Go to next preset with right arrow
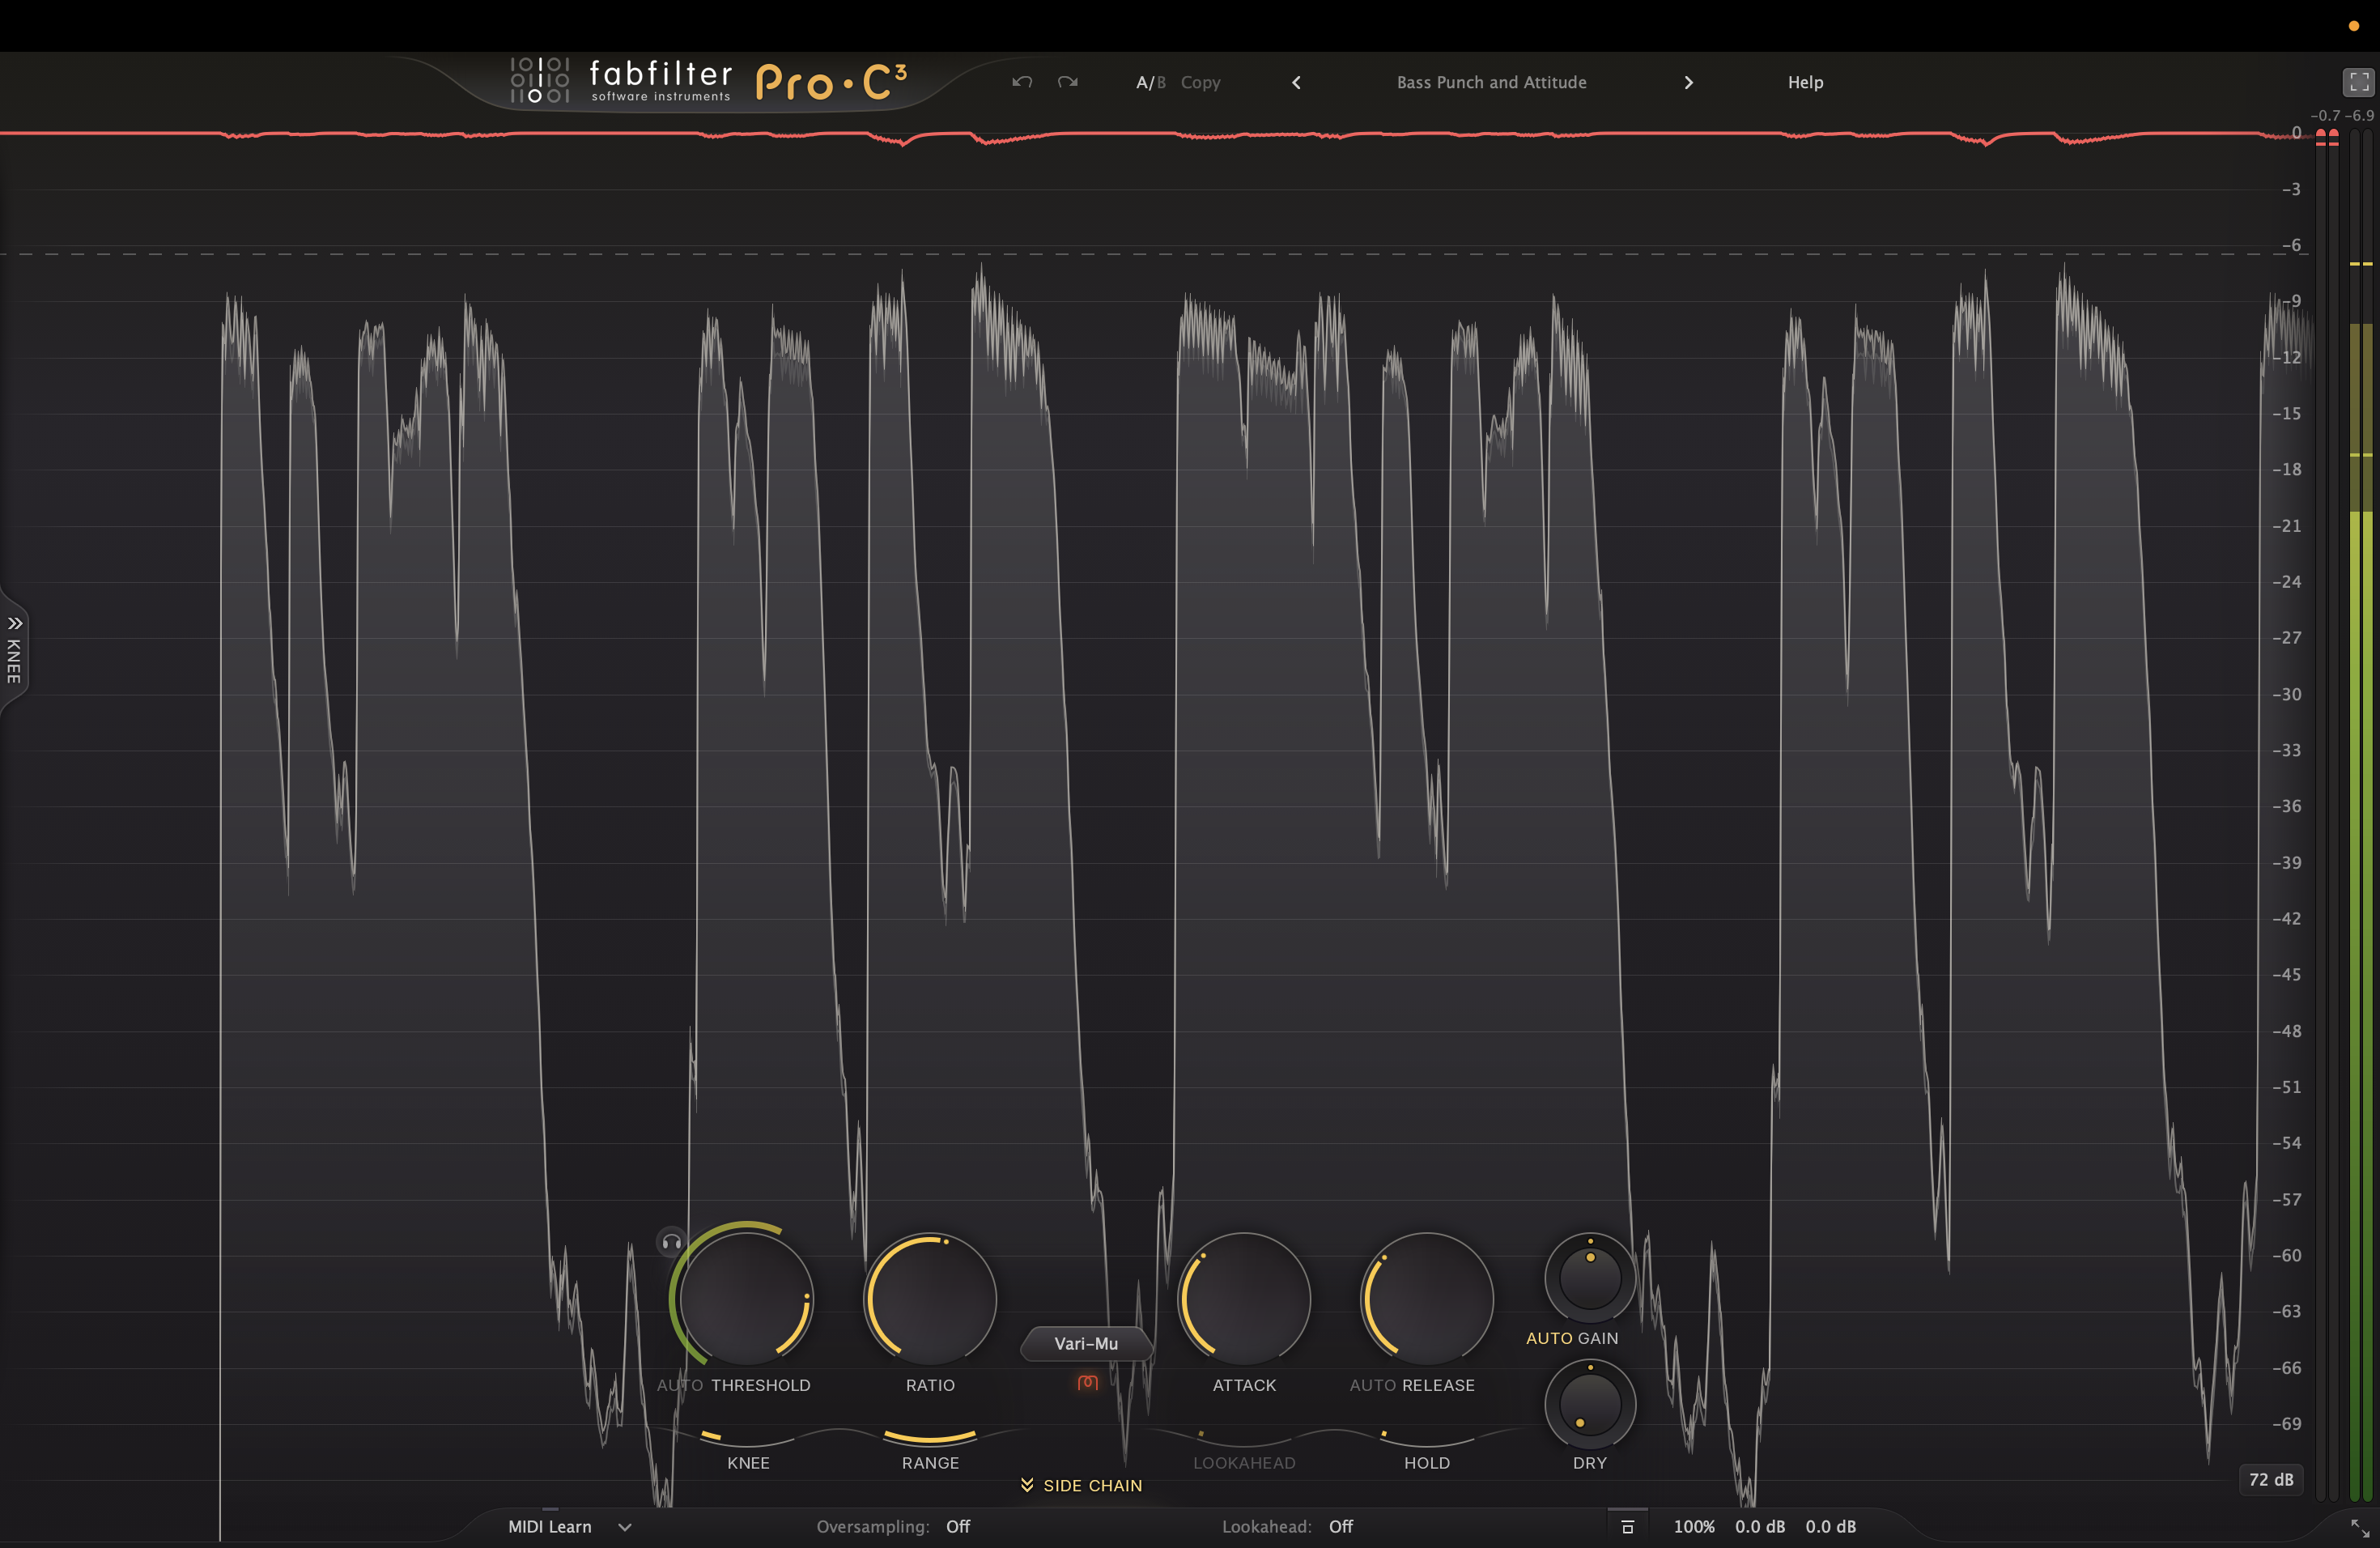The width and height of the screenshot is (2380, 1548). tap(1688, 82)
